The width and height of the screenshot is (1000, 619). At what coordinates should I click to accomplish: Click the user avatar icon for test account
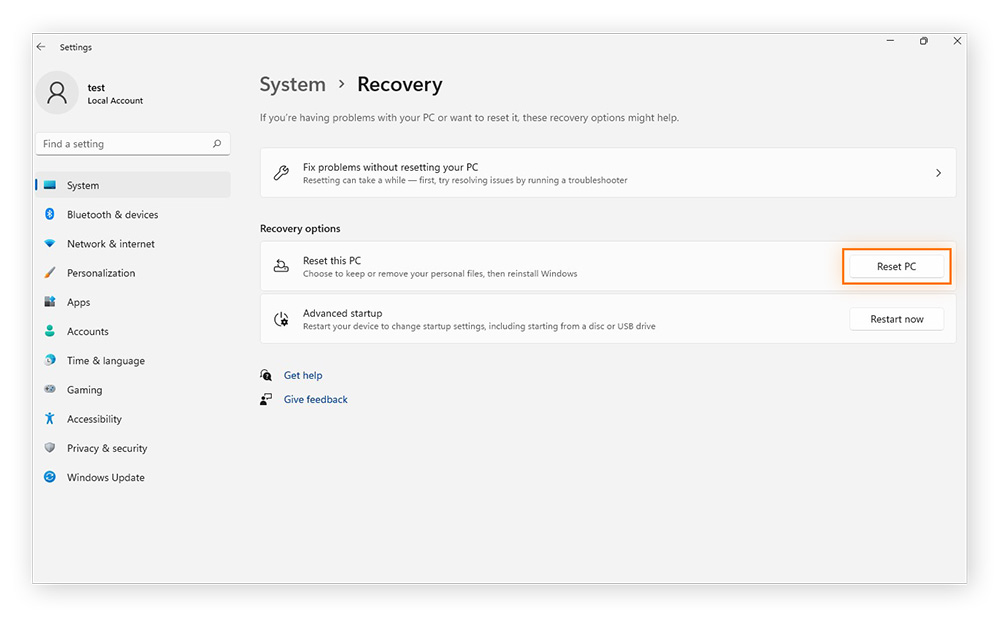[x=57, y=93]
